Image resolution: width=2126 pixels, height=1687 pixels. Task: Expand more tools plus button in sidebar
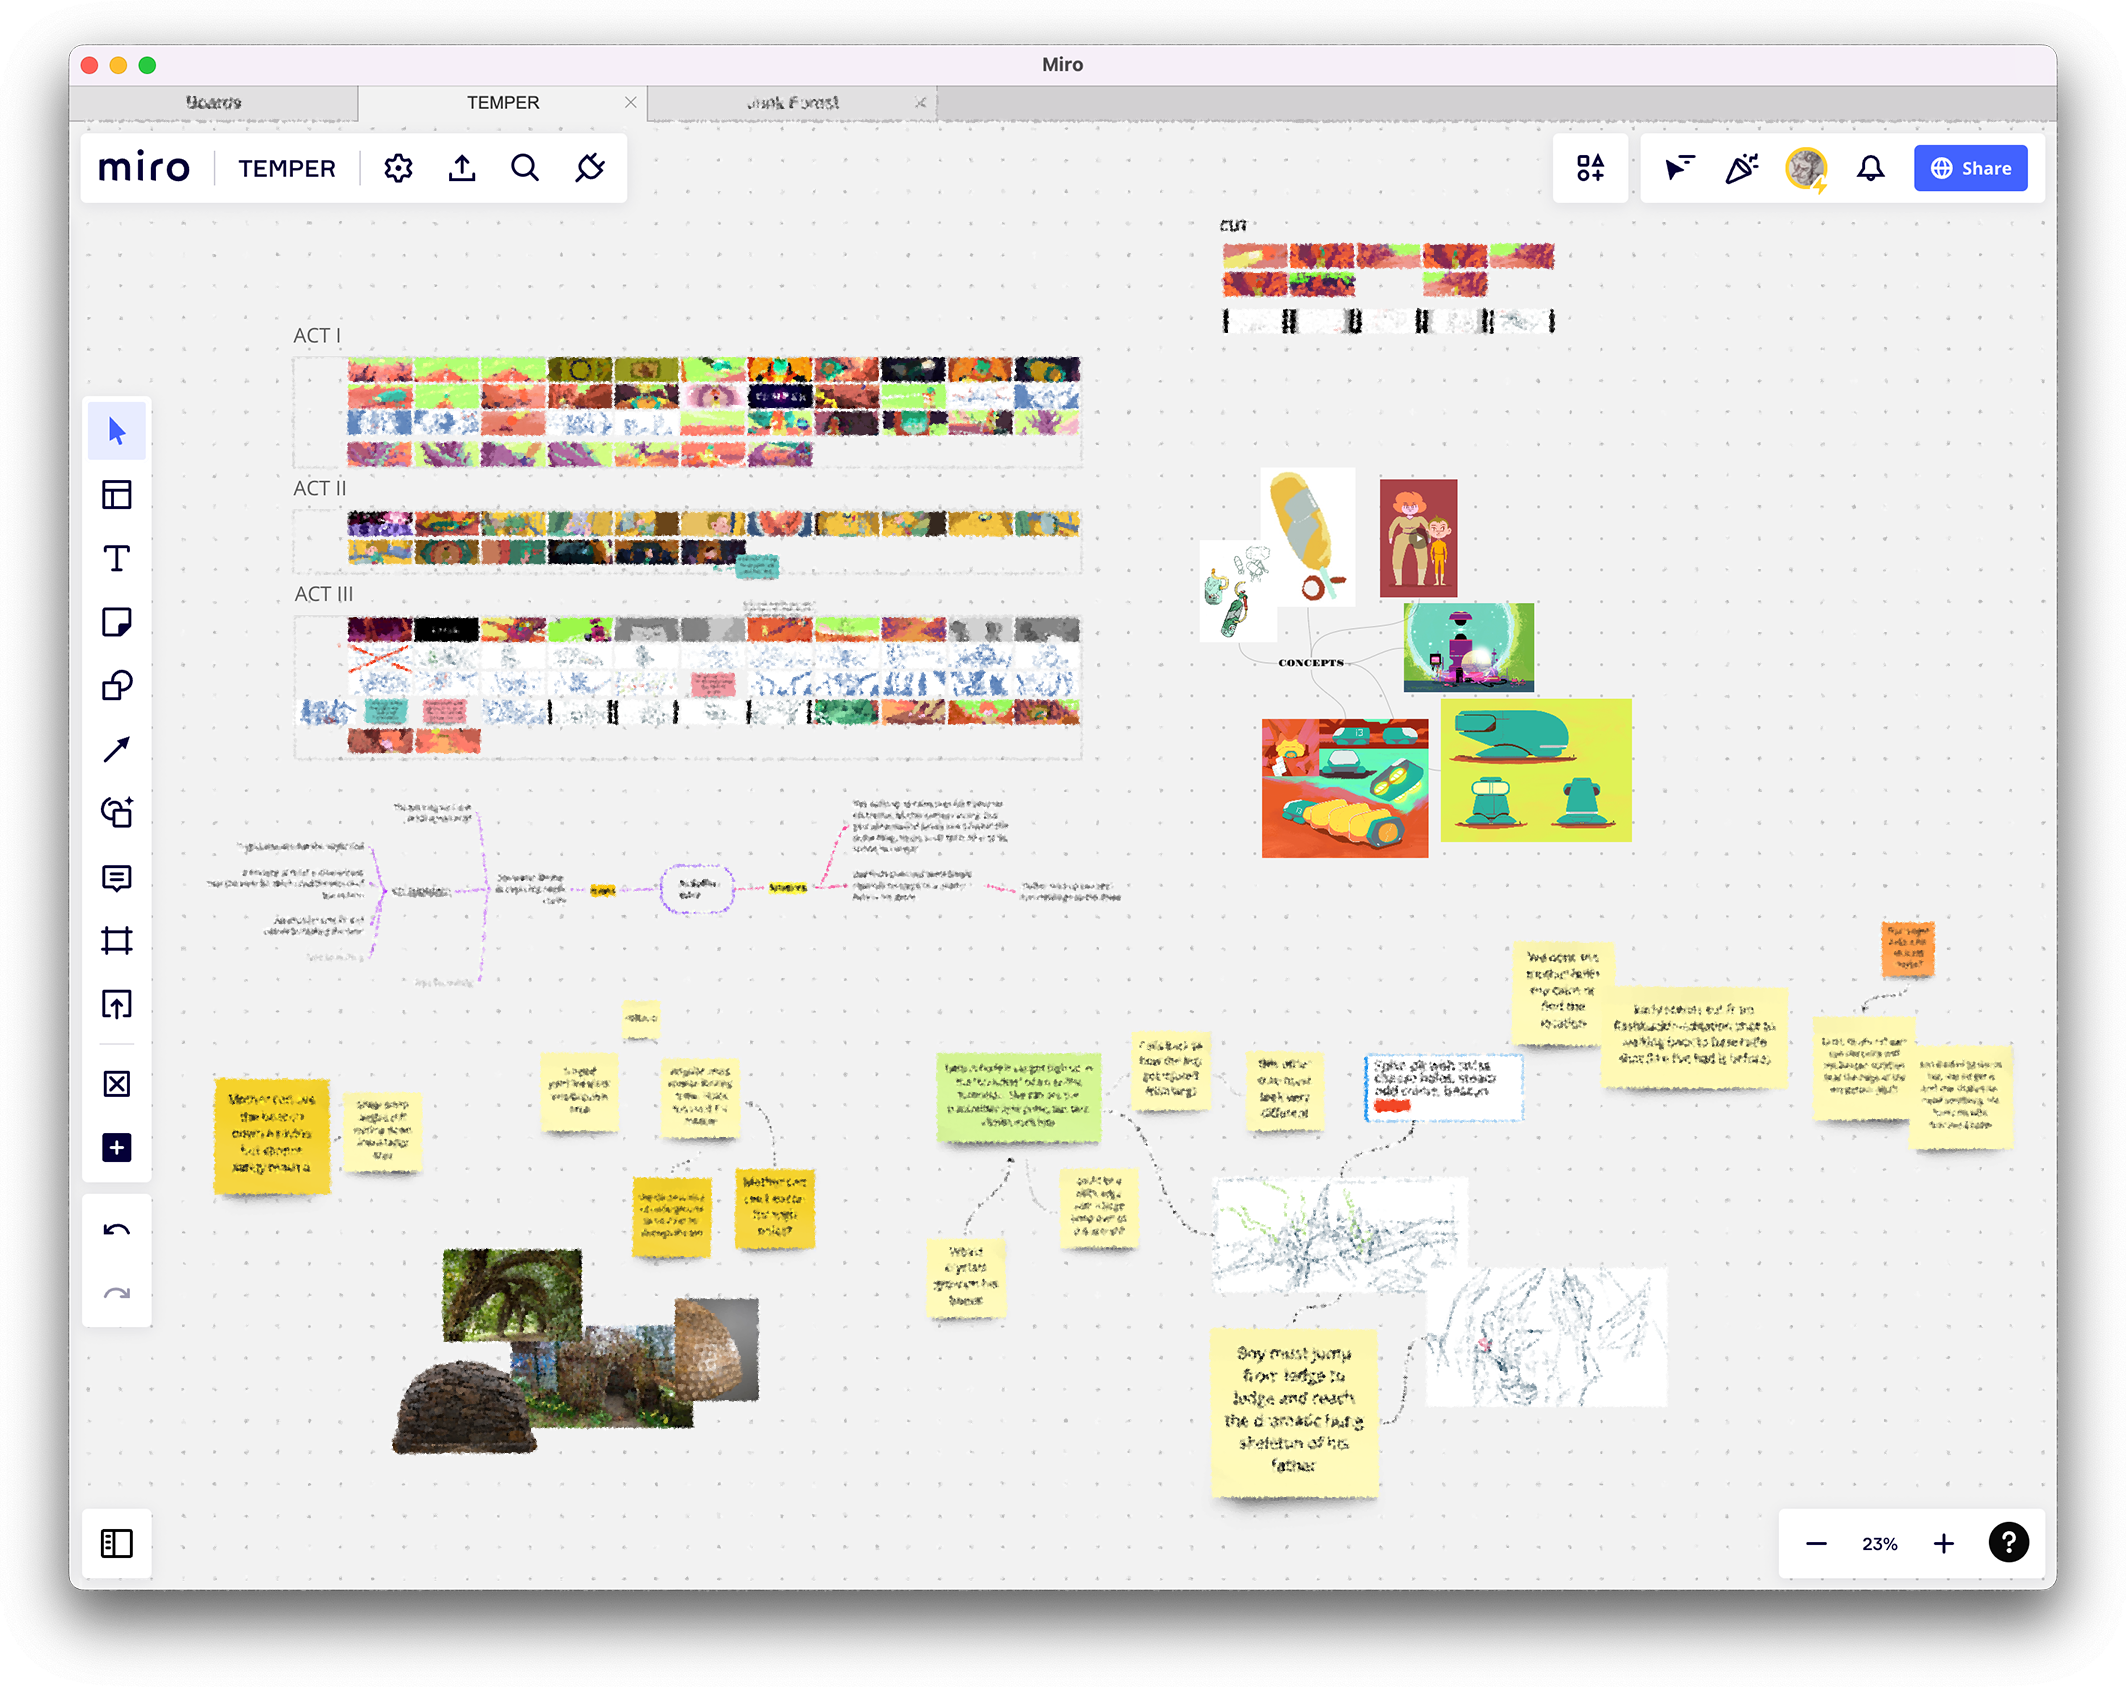tap(117, 1147)
